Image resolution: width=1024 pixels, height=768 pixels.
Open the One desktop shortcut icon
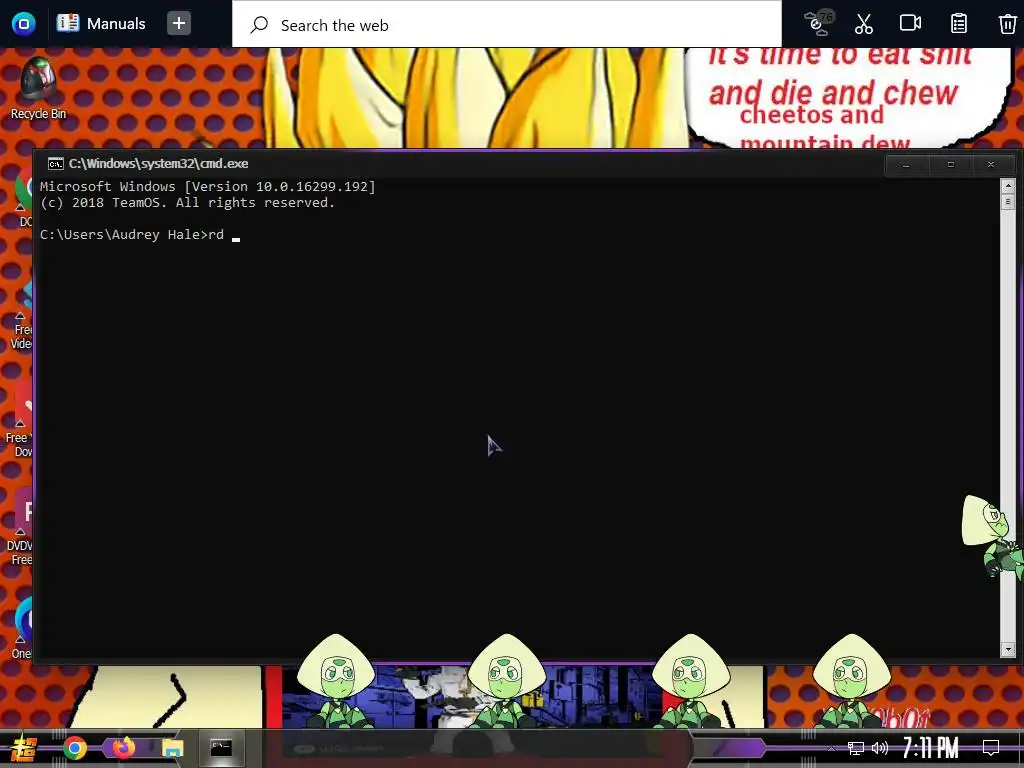tap(21, 627)
